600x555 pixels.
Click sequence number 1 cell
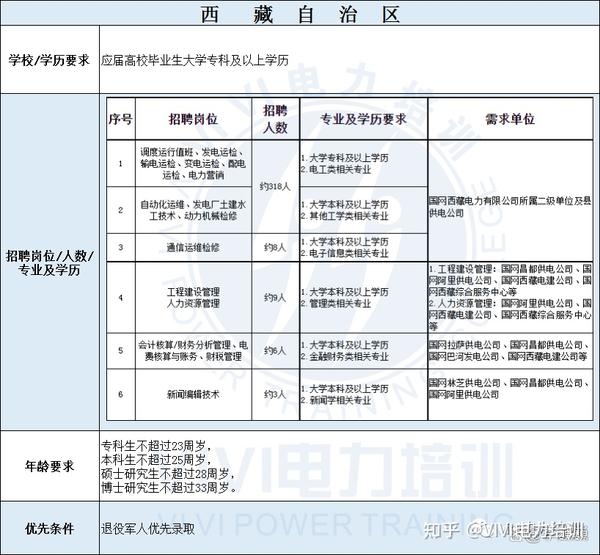121,164
